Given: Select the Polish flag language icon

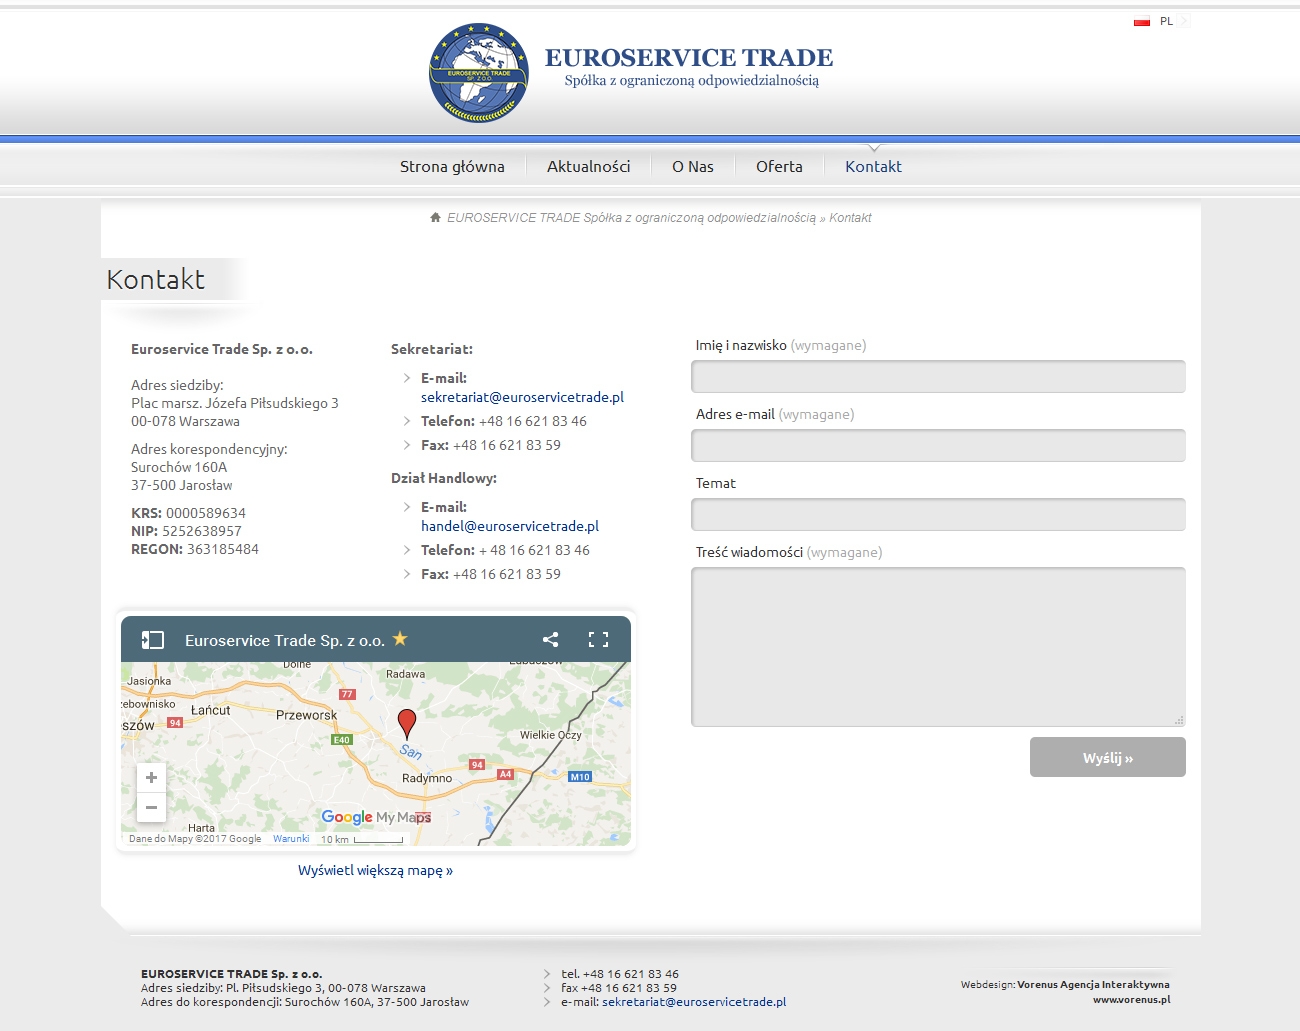Looking at the screenshot, I should coord(1141,21).
